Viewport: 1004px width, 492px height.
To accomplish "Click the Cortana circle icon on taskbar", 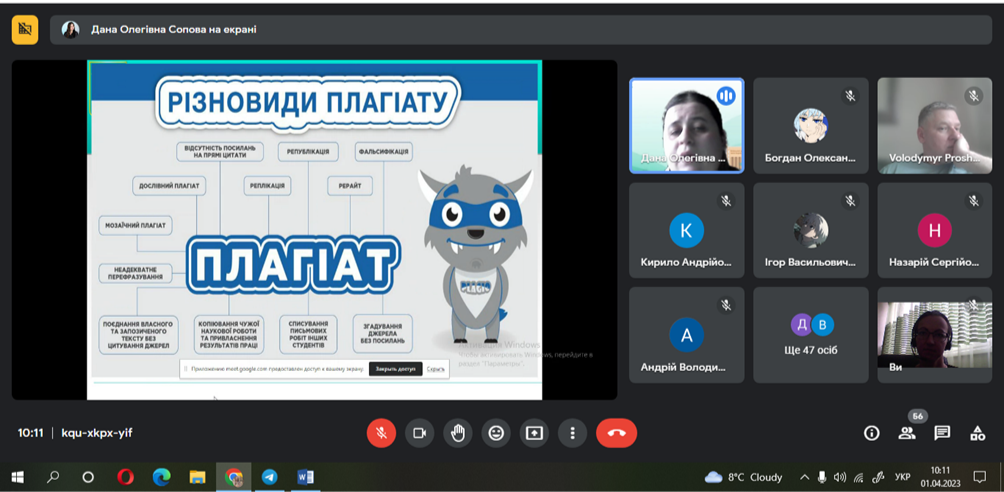I will point(88,477).
